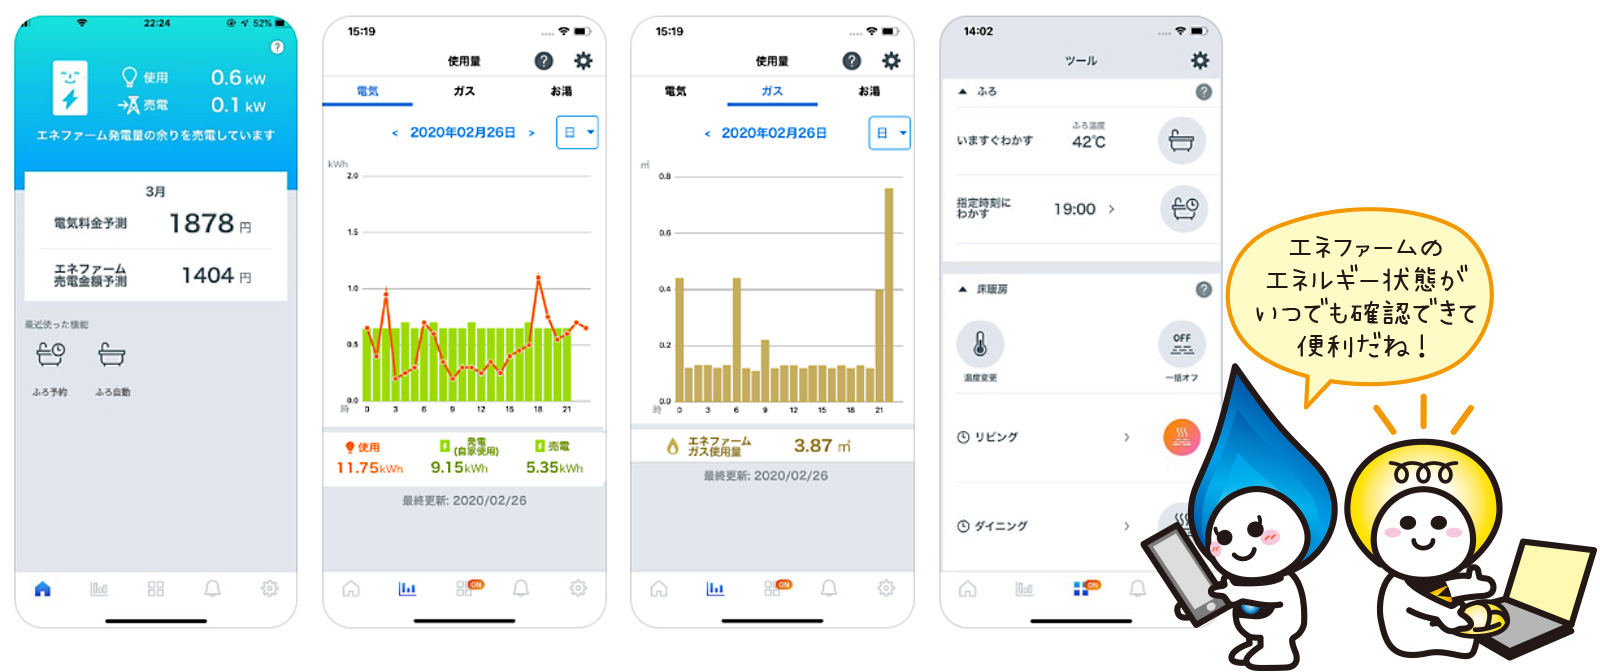The width and height of the screenshot is (1600, 672).
Task: Tap the ふろ自動 auto bath icon
Action: pyautogui.click(x=112, y=355)
